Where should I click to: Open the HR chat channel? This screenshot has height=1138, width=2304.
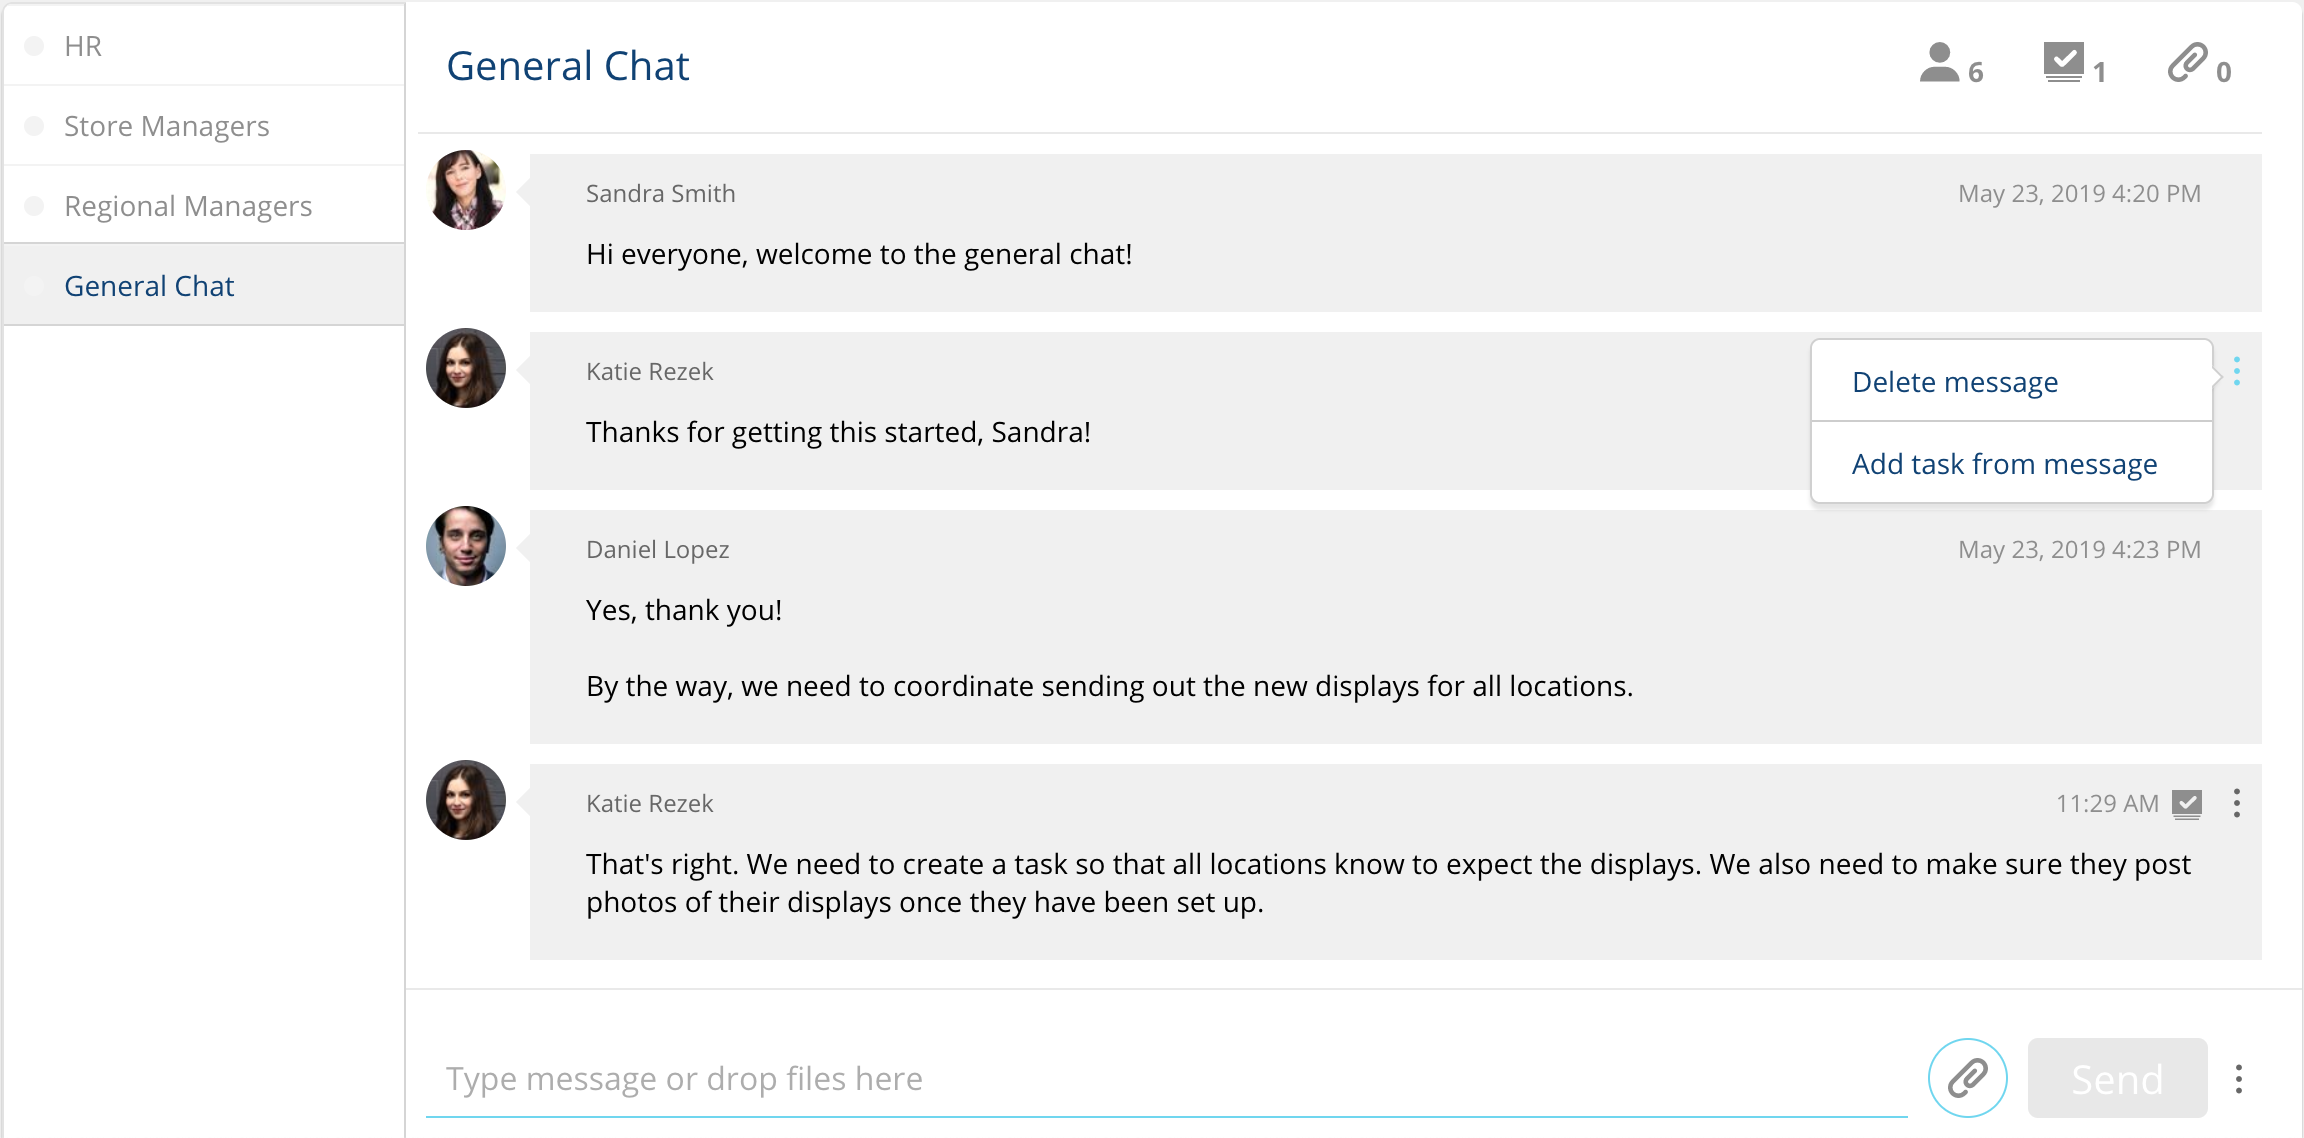[x=83, y=46]
